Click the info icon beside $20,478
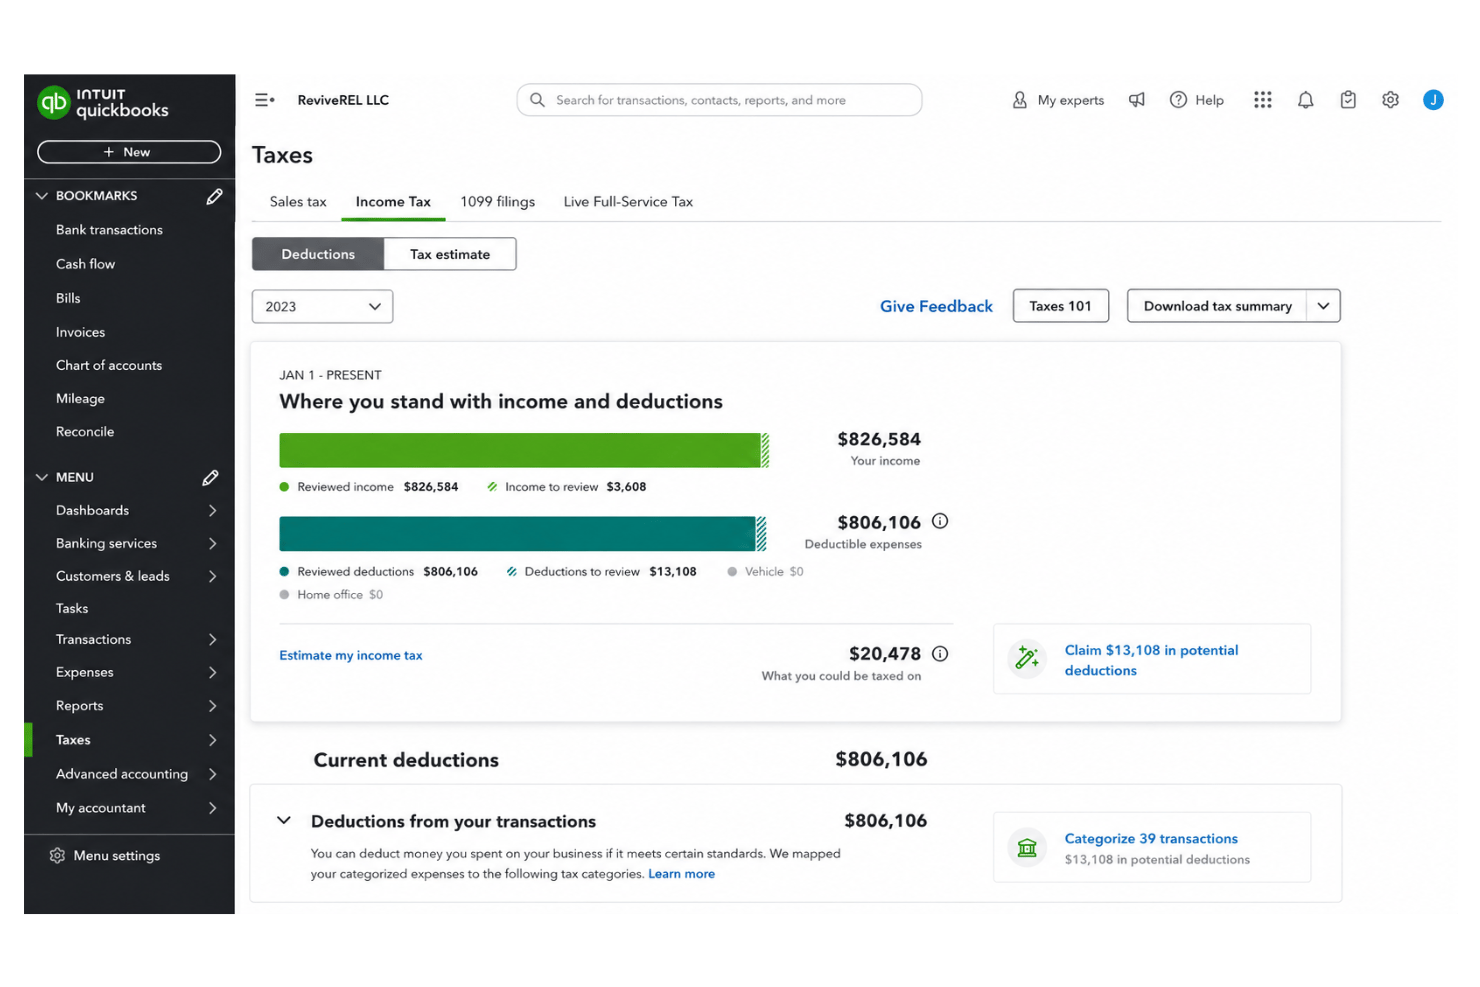This screenshot has height=987, width=1480. click(940, 654)
